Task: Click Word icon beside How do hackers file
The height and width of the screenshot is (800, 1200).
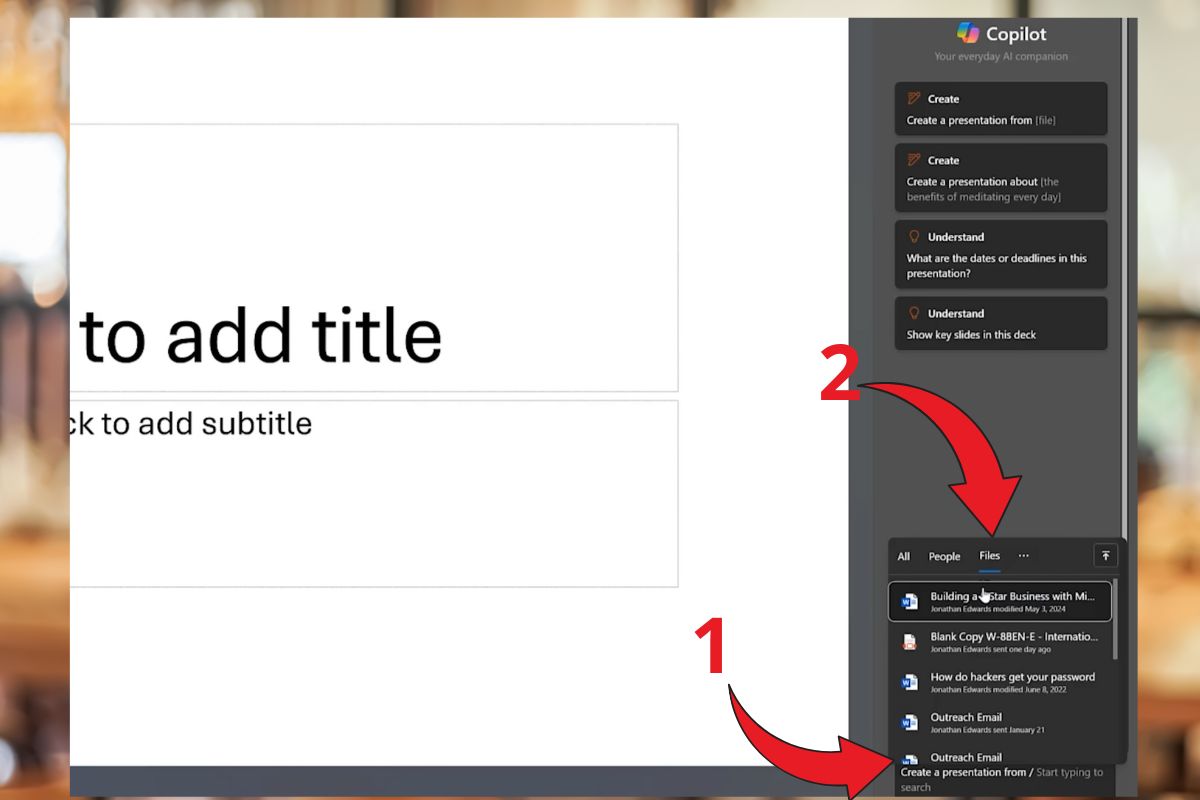Action: tap(909, 682)
